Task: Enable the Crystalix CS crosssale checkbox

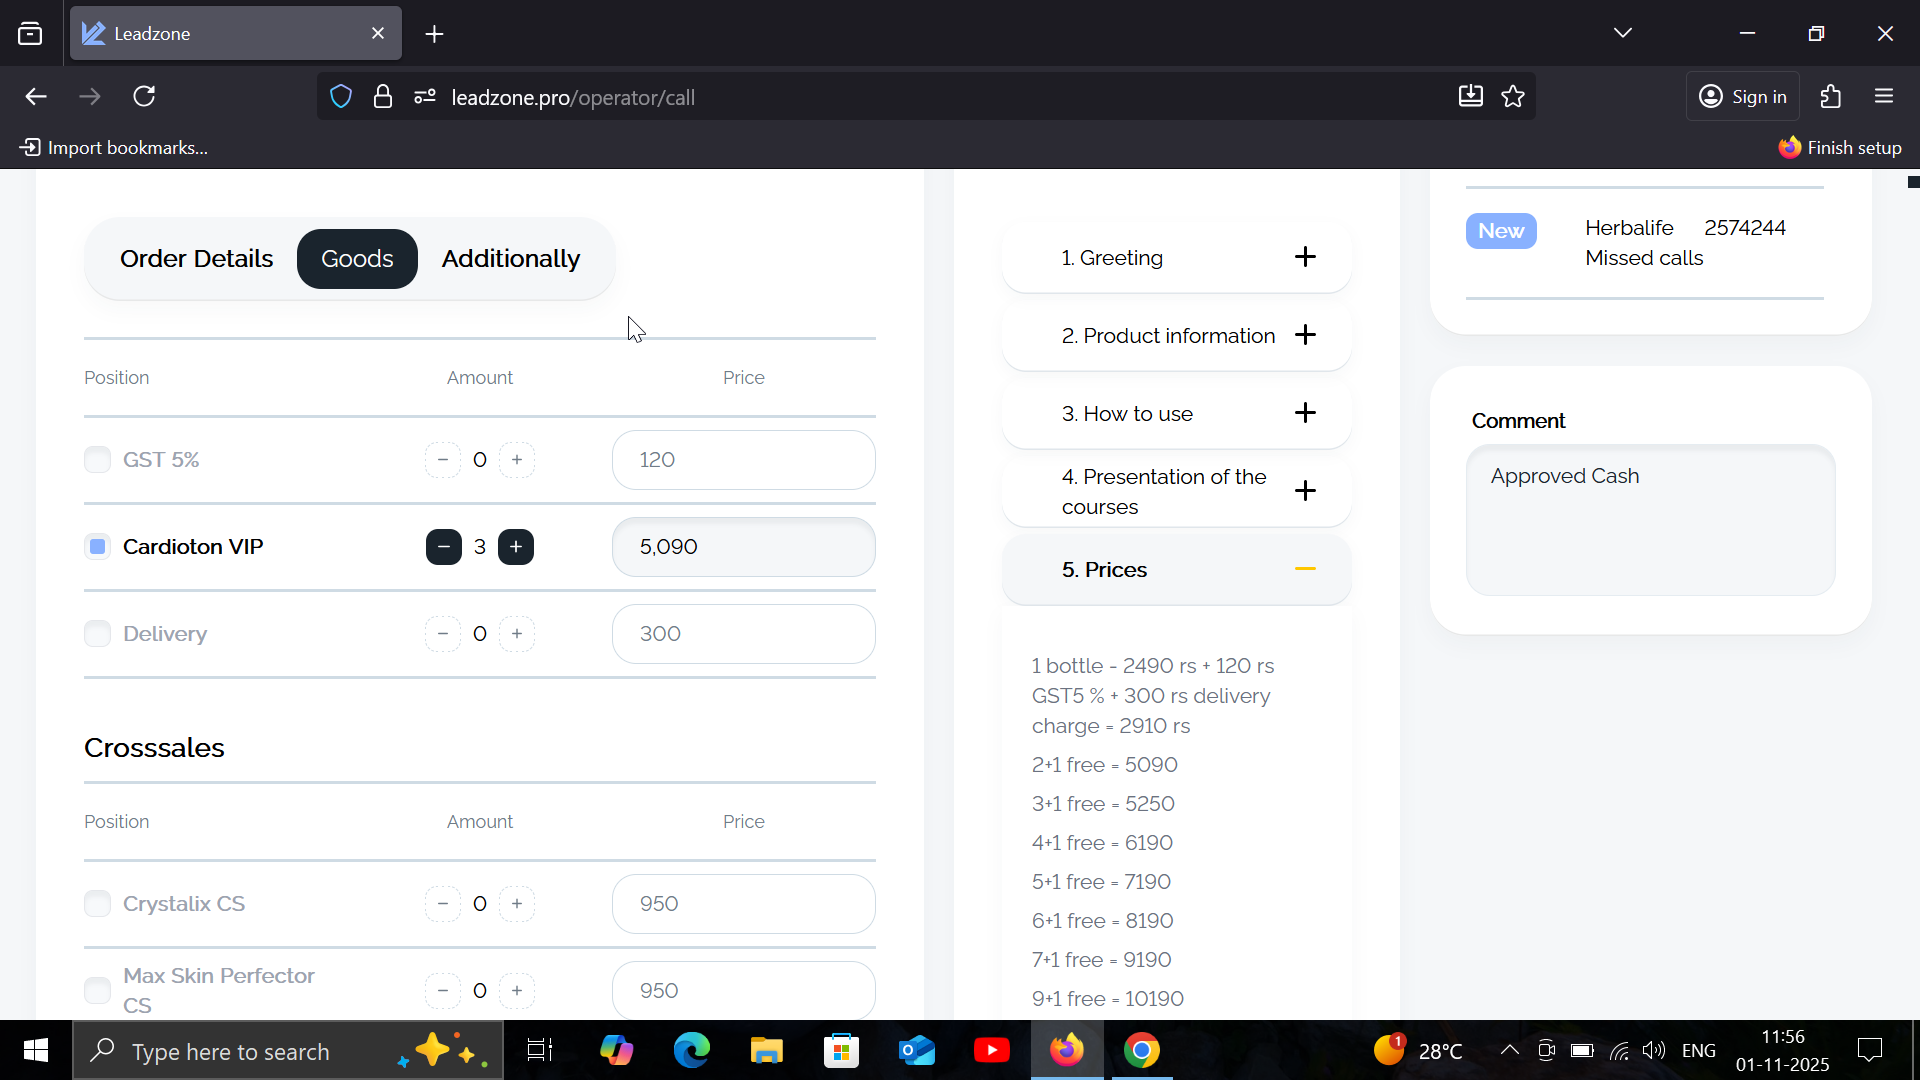Action: 97,904
